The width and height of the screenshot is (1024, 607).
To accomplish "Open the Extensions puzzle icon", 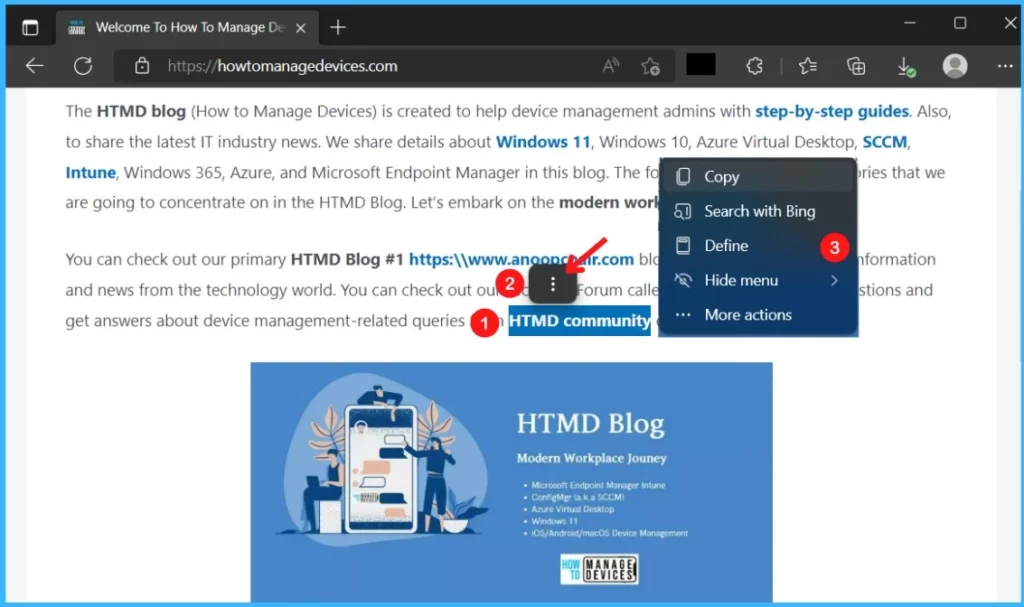I will coord(754,66).
